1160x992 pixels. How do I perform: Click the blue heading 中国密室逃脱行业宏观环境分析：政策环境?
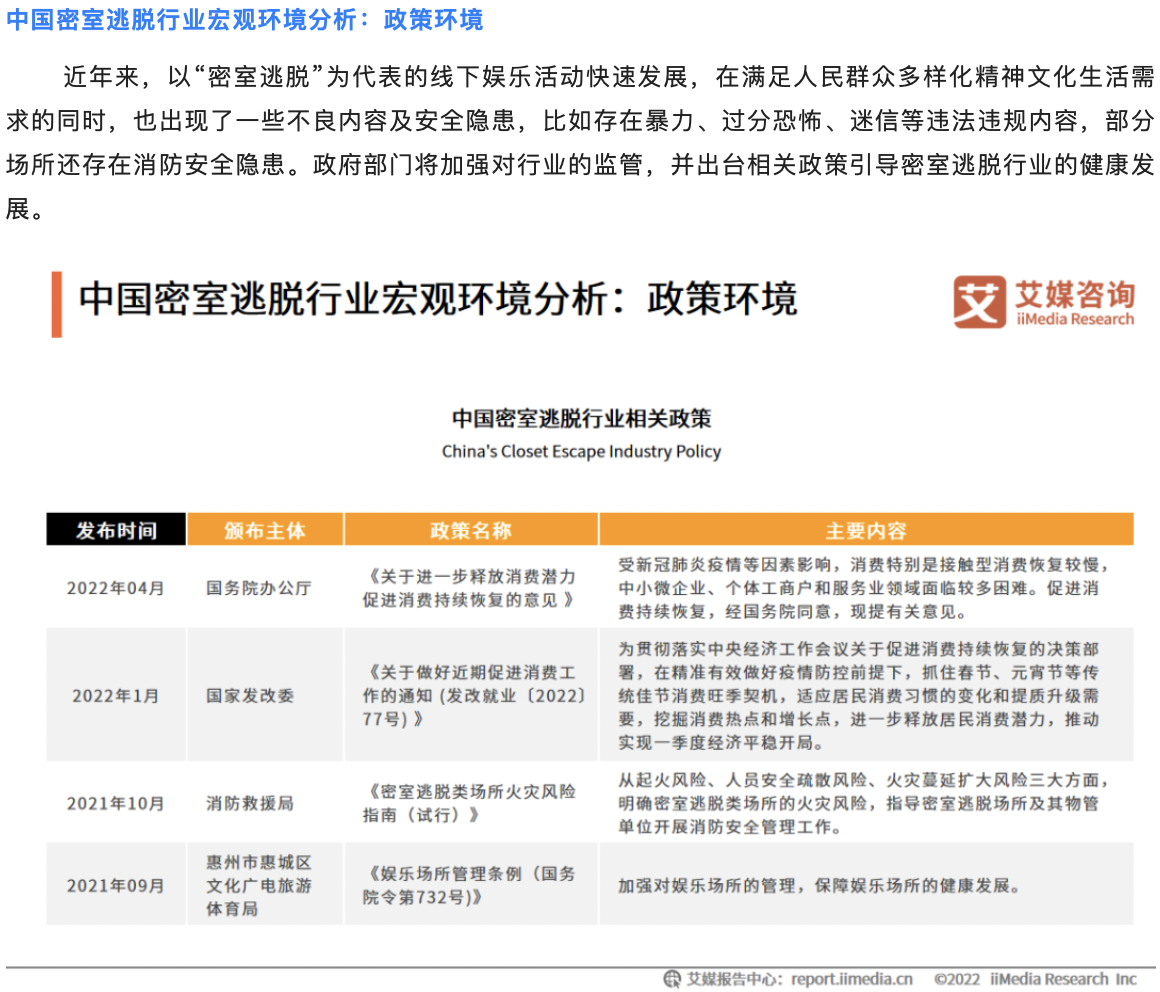tap(244, 19)
